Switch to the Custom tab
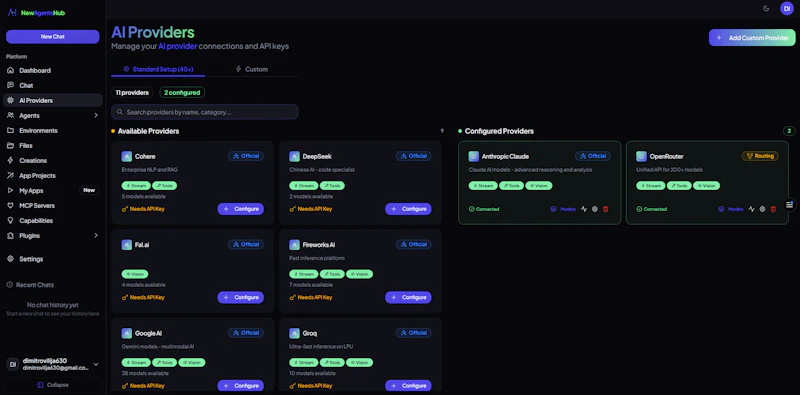This screenshot has width=800, height=395. point(252,69)
